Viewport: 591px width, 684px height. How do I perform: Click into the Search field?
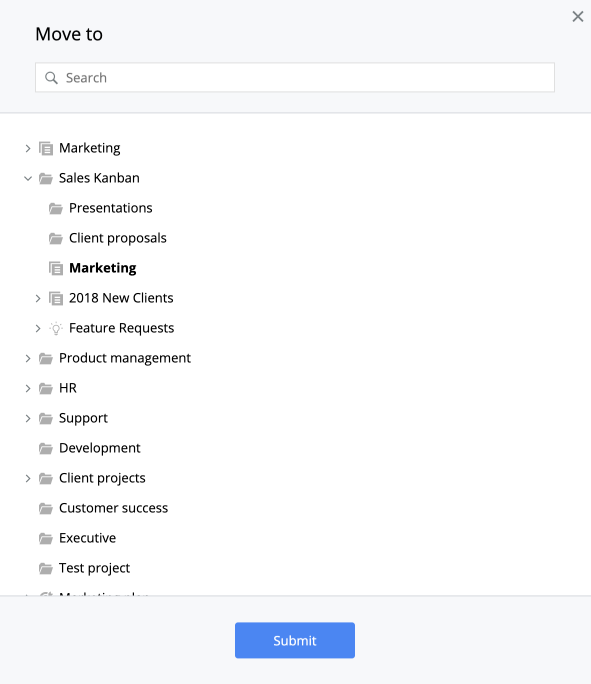[295, 78]
